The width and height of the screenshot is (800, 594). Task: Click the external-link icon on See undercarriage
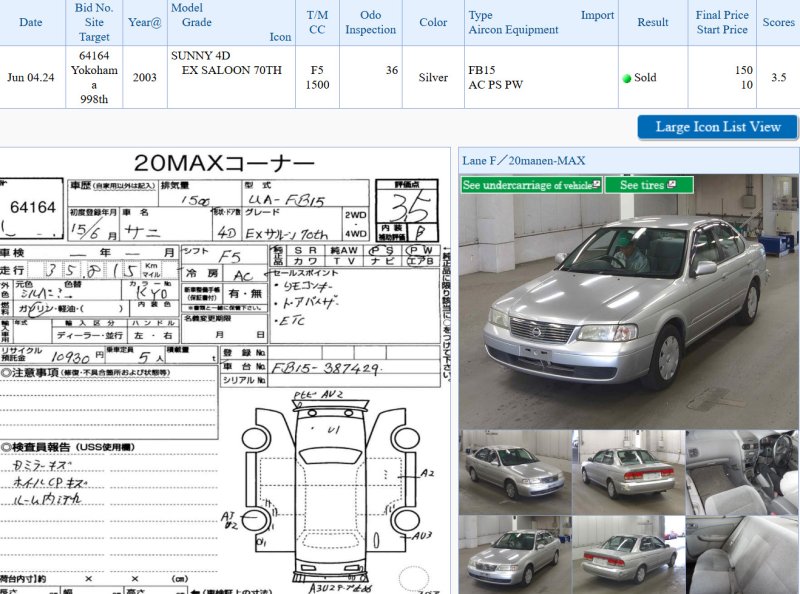click(597, 185)
